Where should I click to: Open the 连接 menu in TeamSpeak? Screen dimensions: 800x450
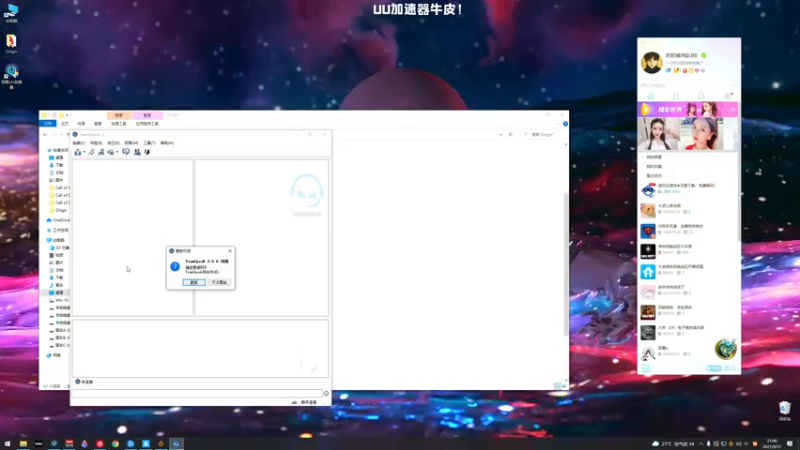pyautogui.click(x=79, y=143)
